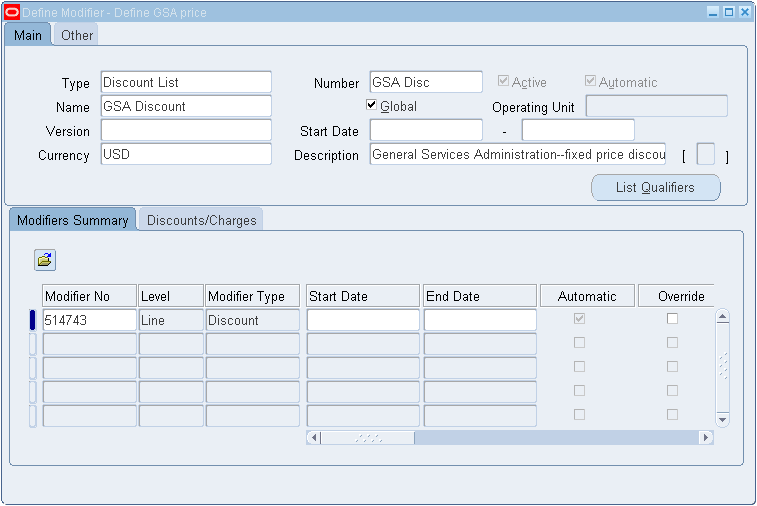The width and height of the screenshot is (757, 506).
Task: Enable Override checkbox for modifier 514743
Action: 672,319
